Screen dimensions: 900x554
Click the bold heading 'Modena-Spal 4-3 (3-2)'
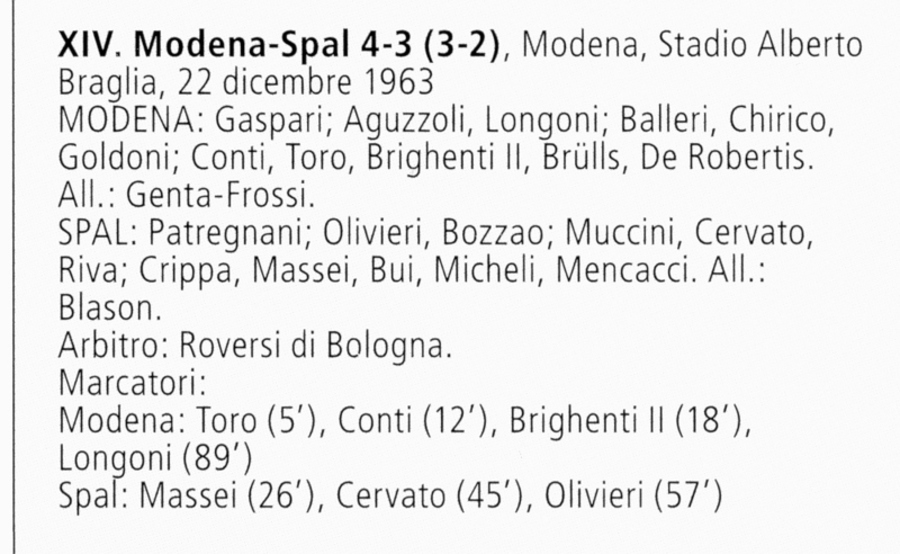coord(317,45)
